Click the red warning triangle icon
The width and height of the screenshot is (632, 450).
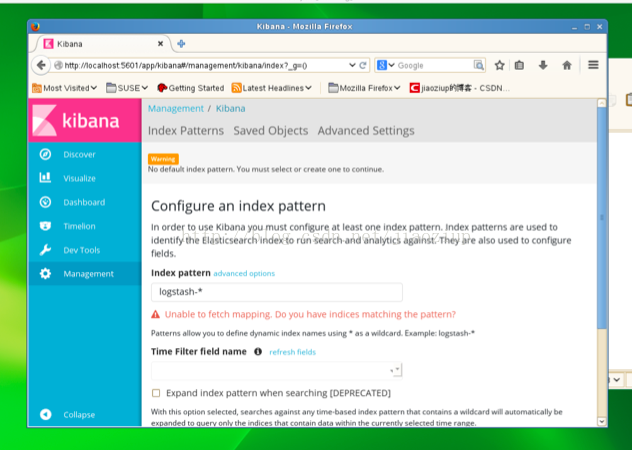[155, 314]
